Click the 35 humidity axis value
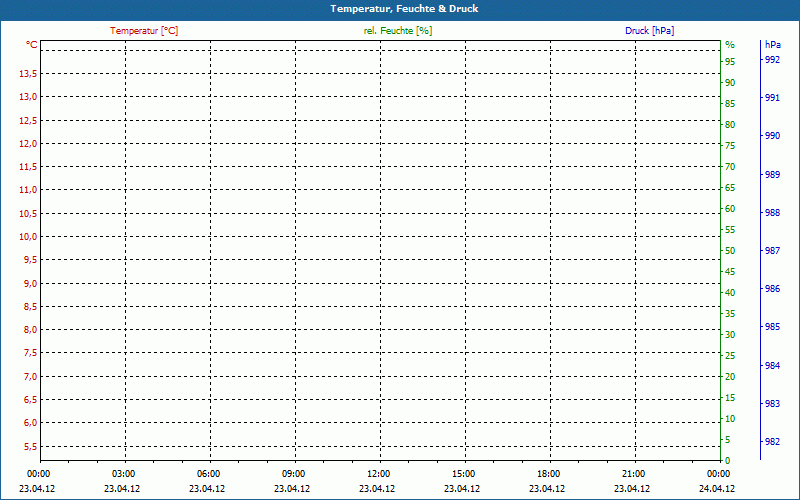 [730, 314]
